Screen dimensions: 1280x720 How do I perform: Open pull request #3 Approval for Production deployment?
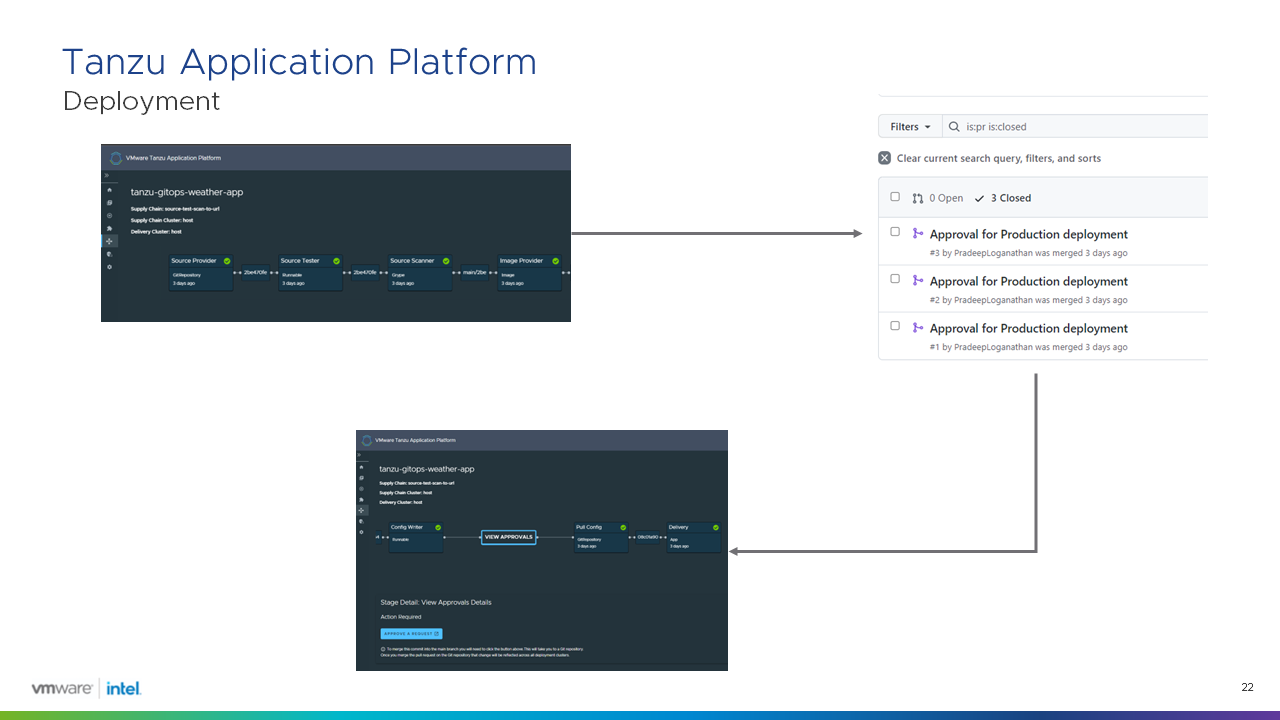click(1029, 234)
